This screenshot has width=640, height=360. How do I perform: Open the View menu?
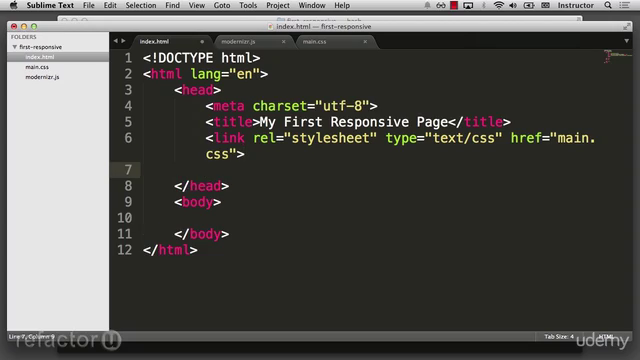click(197, 5)
